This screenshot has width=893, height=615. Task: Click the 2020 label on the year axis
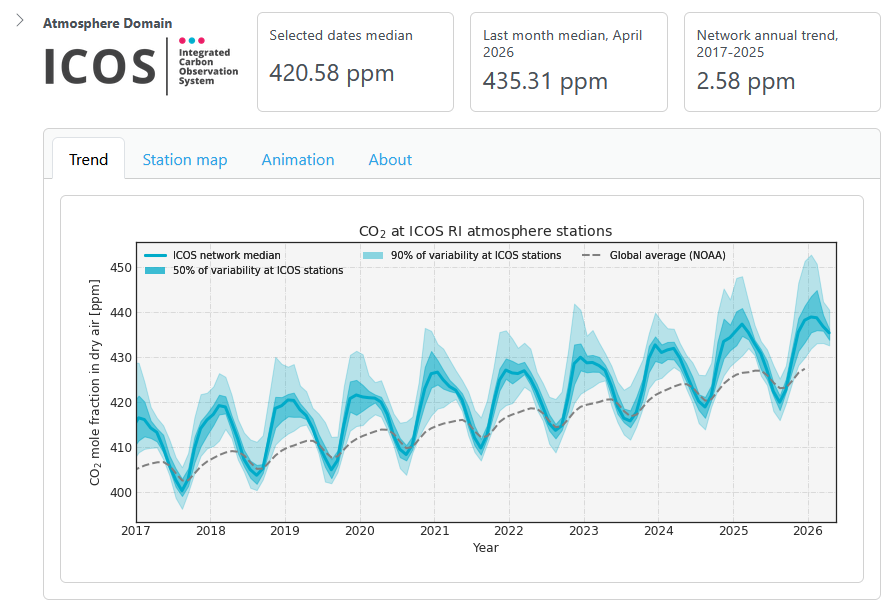tap(359, 531)
